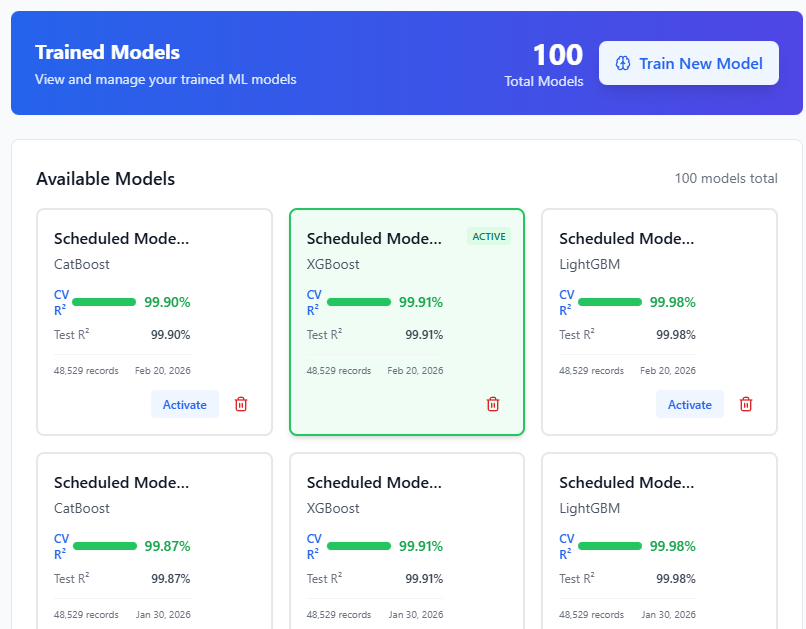This screenshot has height=629, width=806.
Task: Activate the top LightGBM model
Action: coord(690,404)
